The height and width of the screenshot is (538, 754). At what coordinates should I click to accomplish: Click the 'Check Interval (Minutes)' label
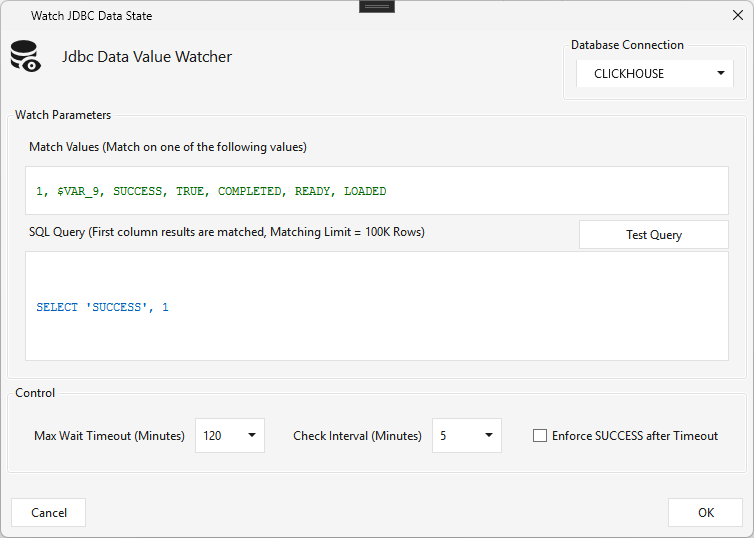(357, 436)
